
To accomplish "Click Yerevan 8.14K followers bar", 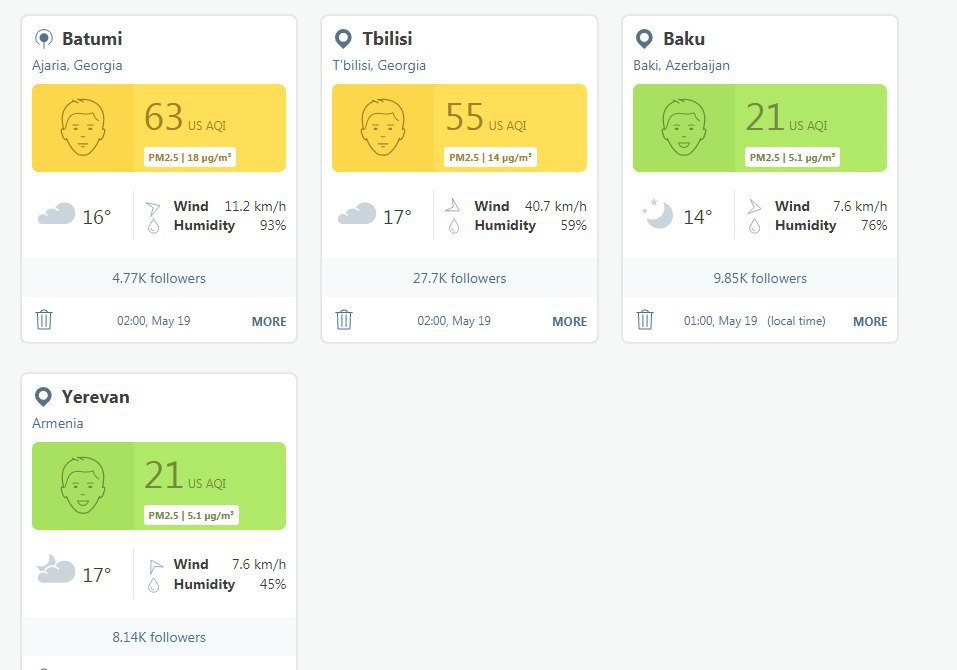I will [159, 637].
